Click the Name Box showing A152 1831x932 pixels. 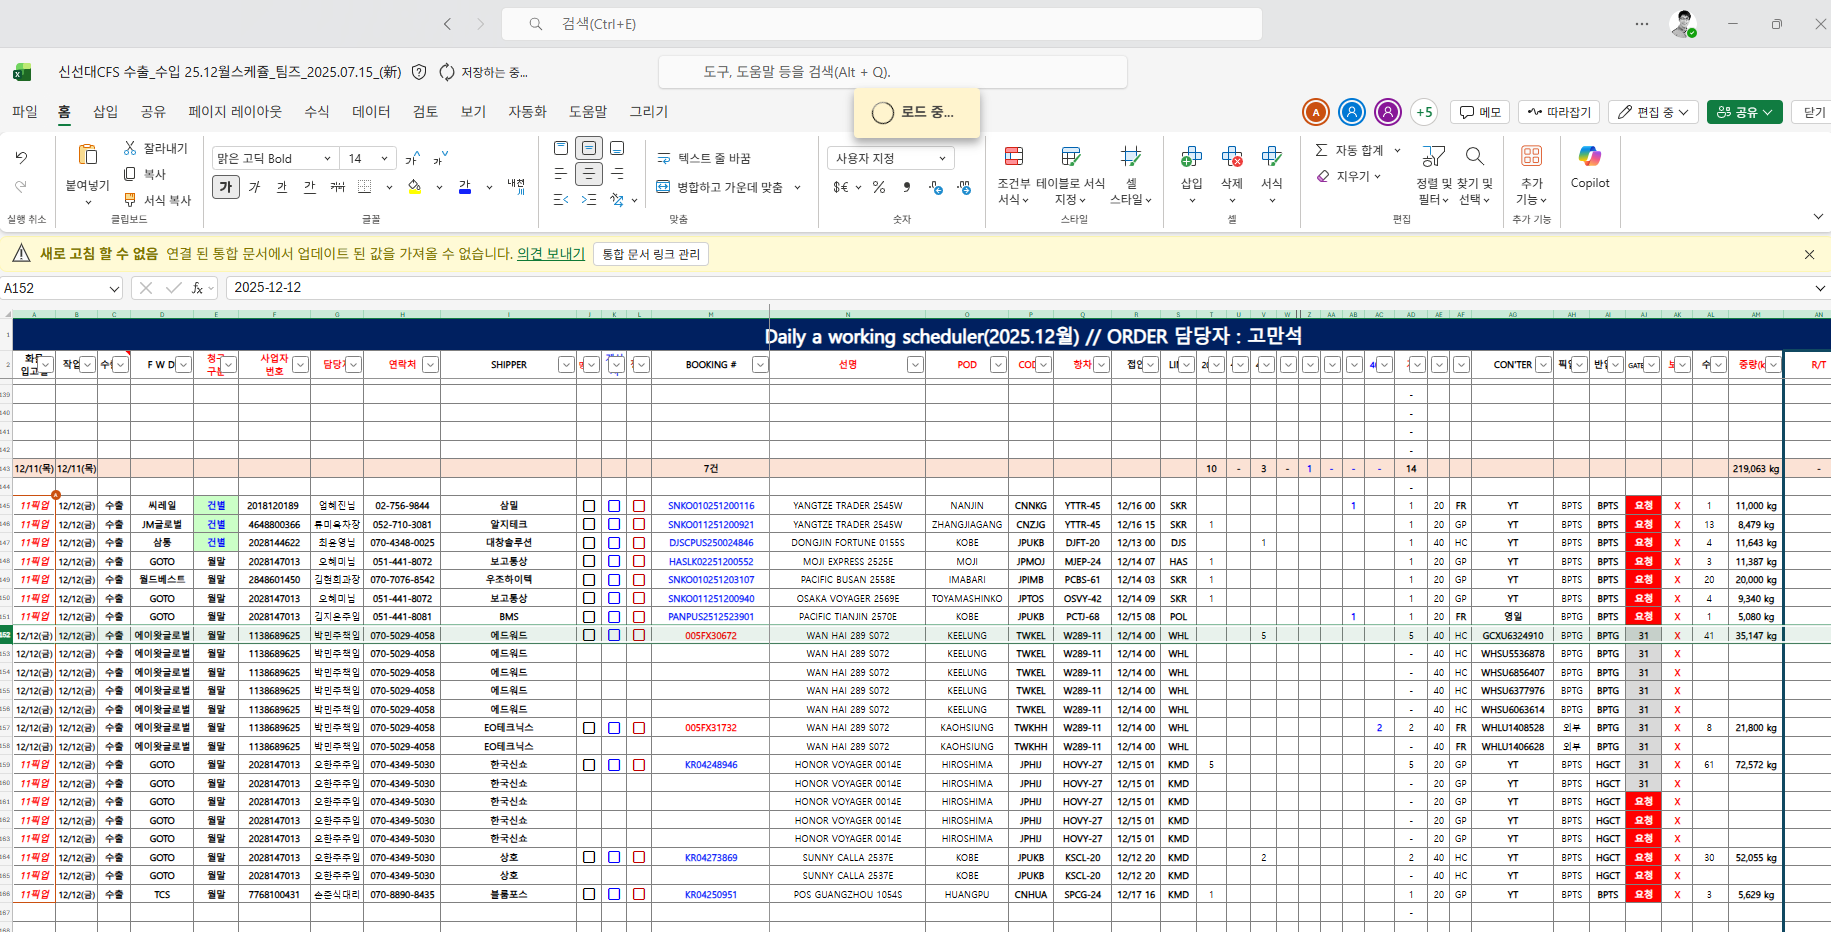61,288
